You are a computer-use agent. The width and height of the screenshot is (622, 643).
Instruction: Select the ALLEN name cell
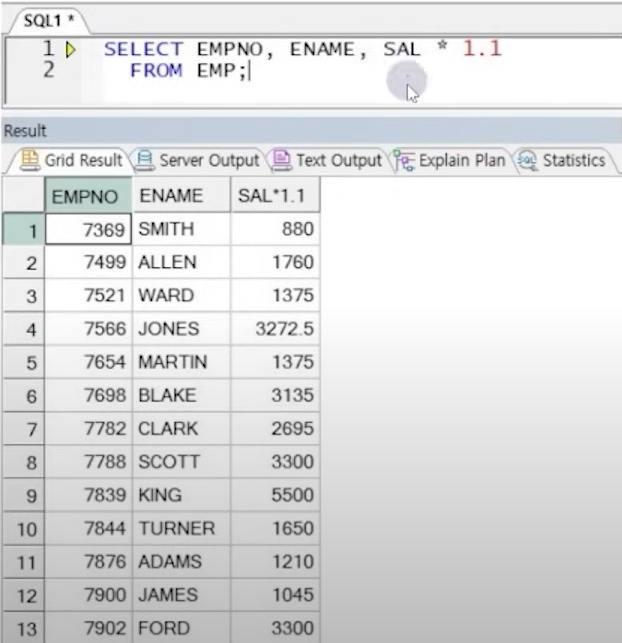click(x=182, y=262)
